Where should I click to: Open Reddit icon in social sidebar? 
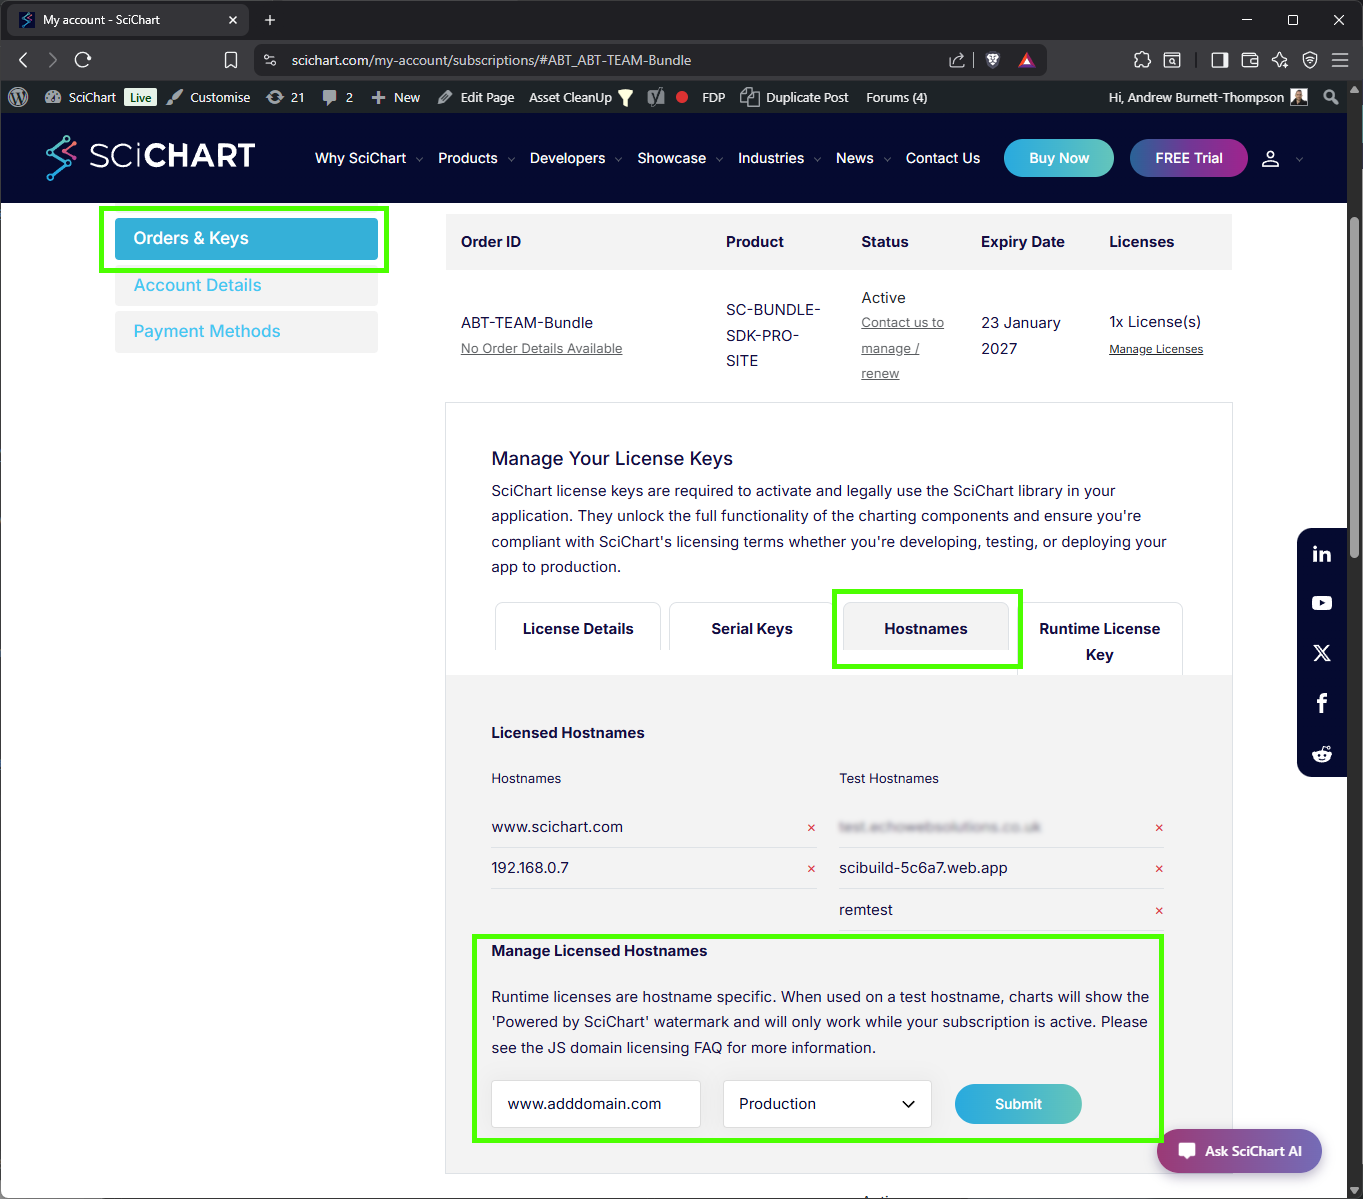coord(1321,754)
